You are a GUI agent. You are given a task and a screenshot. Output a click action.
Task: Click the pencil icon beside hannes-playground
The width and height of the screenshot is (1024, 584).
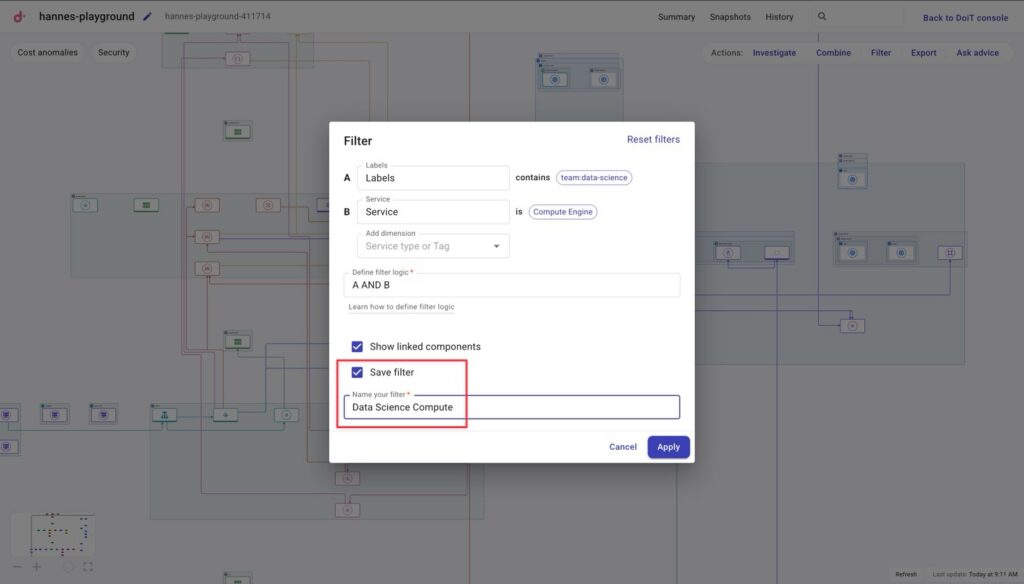click(148, 17)
